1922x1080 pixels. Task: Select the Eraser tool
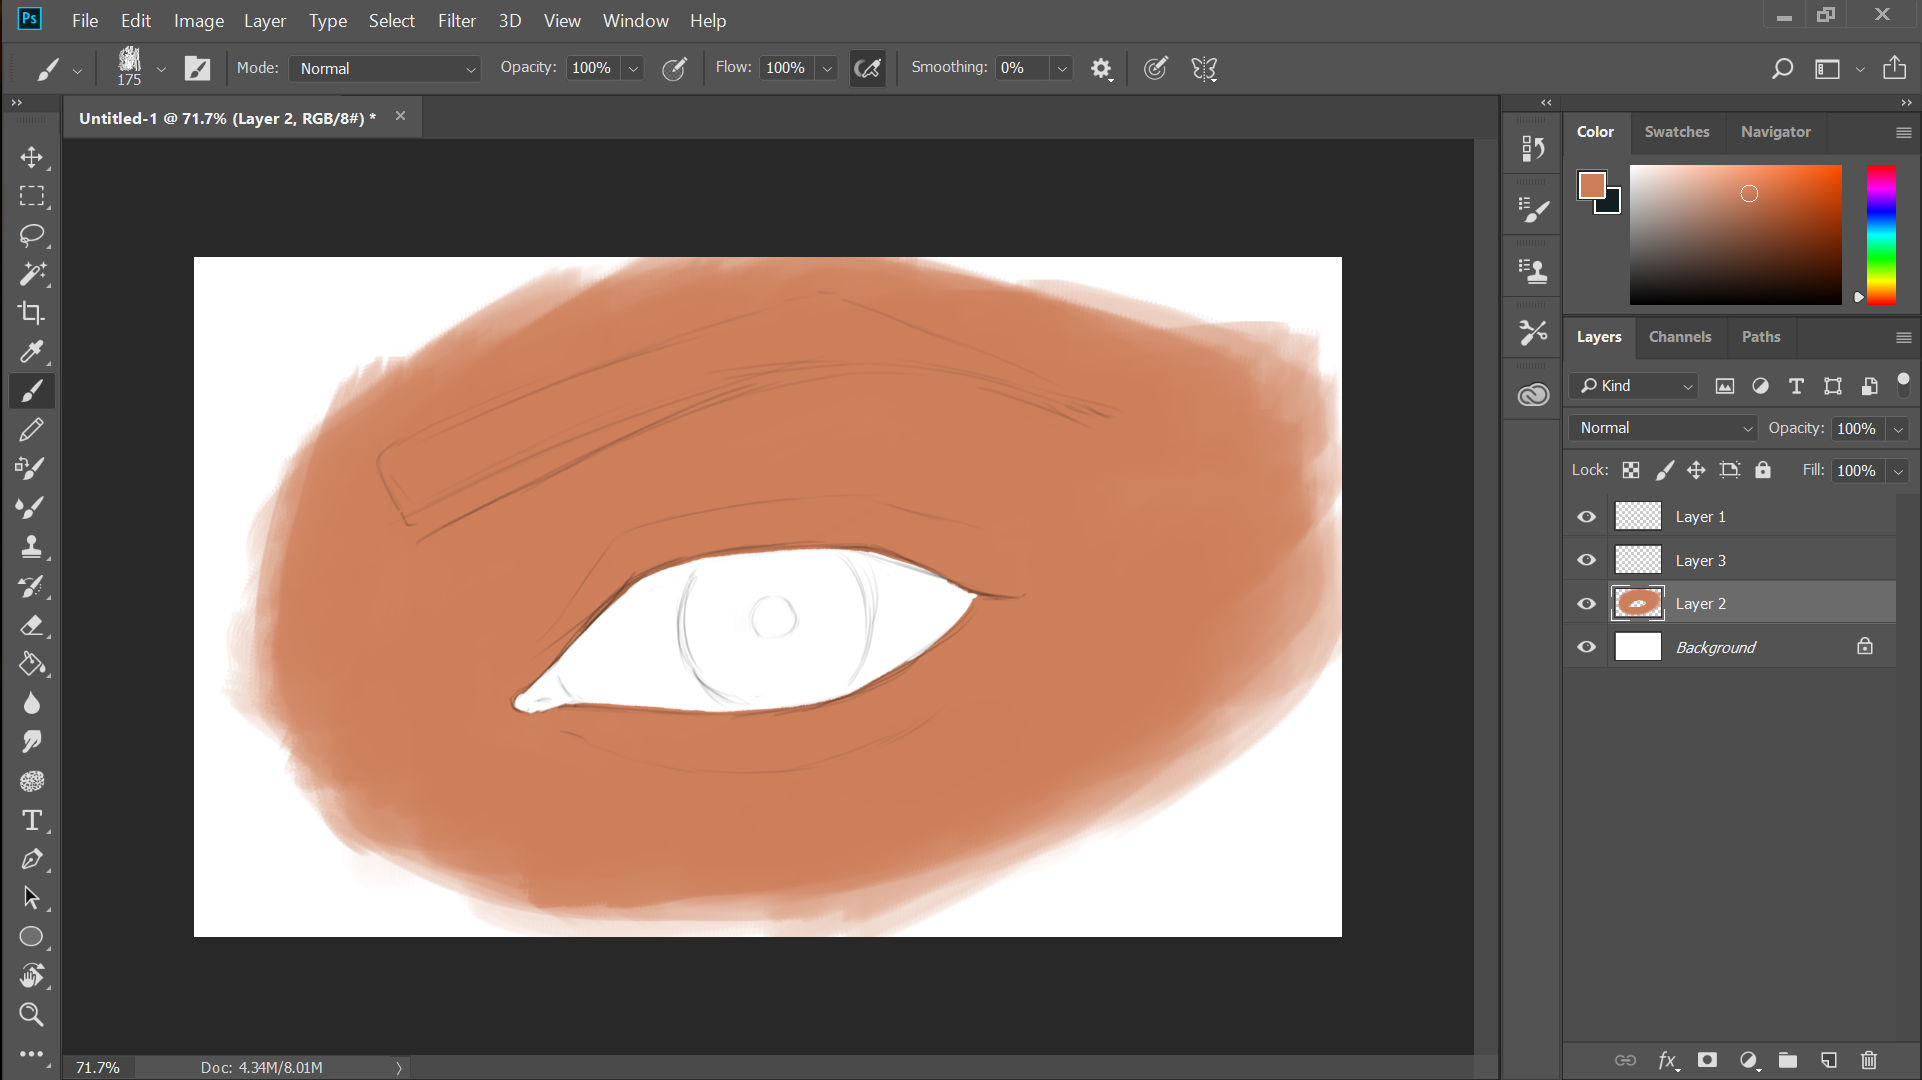[x=31, y=625]
